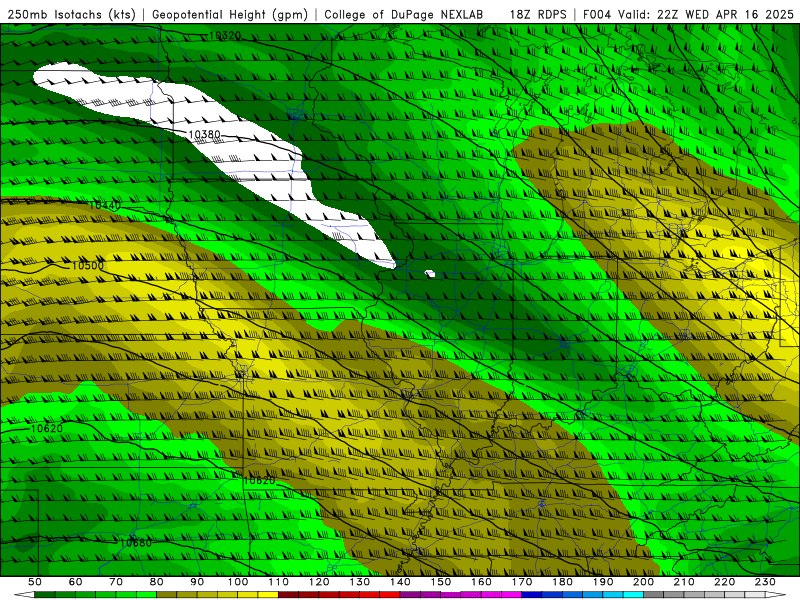Click the 230 value on the colorbar

pos(765,582)
